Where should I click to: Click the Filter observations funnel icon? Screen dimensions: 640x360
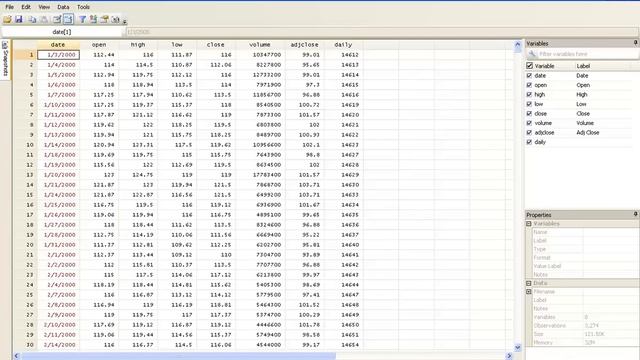[82, 19]
